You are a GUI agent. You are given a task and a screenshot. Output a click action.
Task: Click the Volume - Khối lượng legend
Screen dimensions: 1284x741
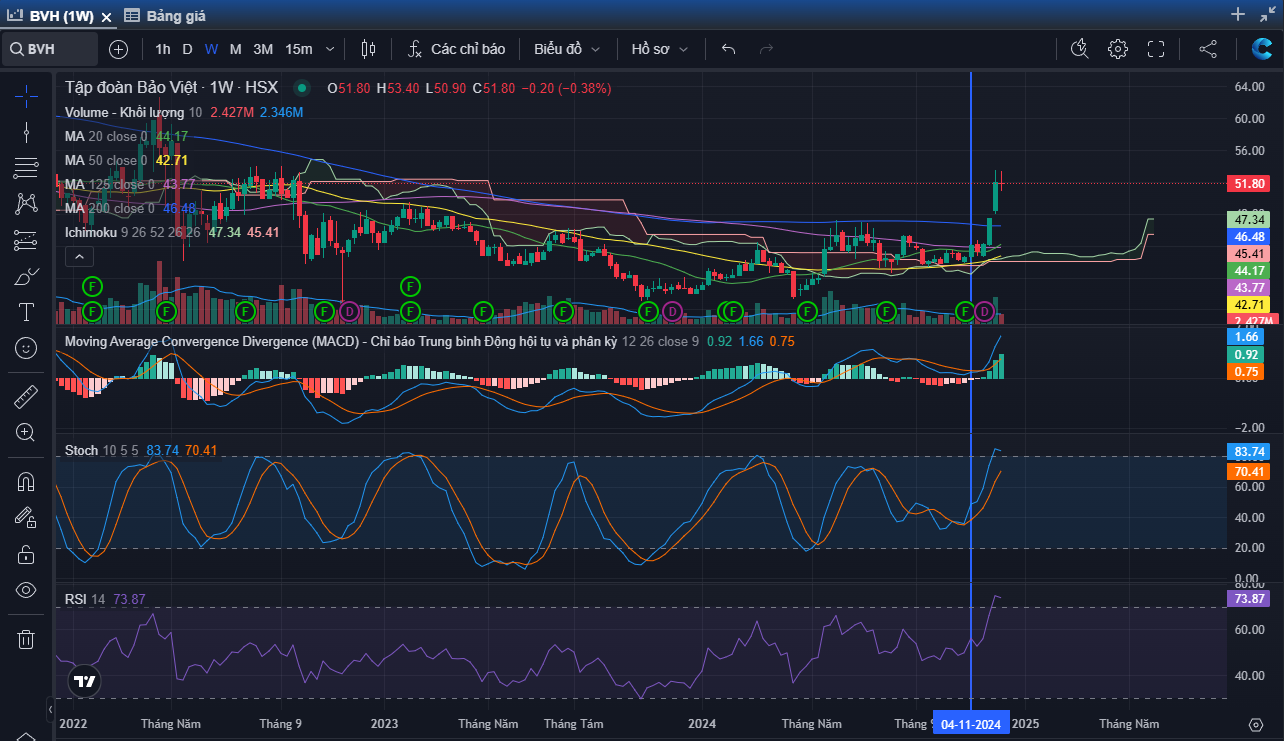click(x=124, y=112)
